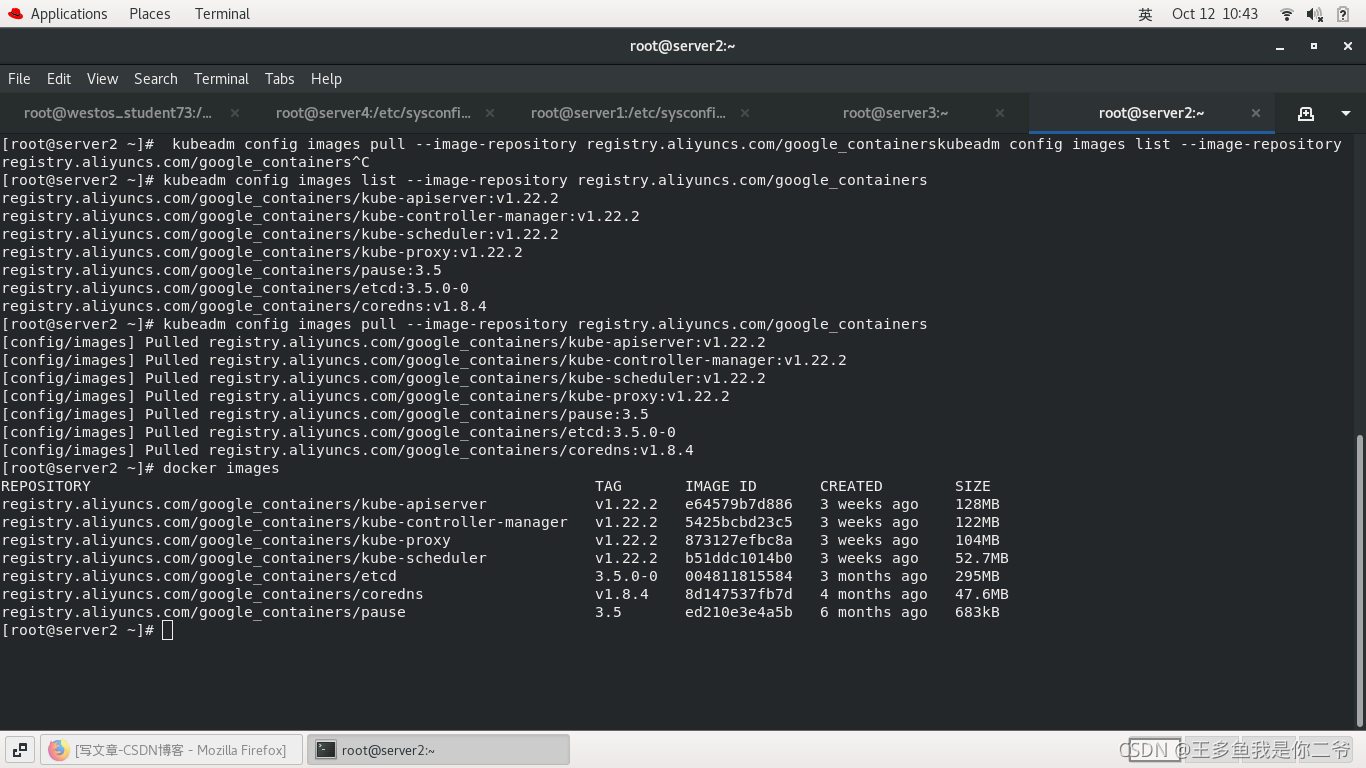Click the 295MB size value
This screenshot has height=768, width=1366.
pos(977,576)
